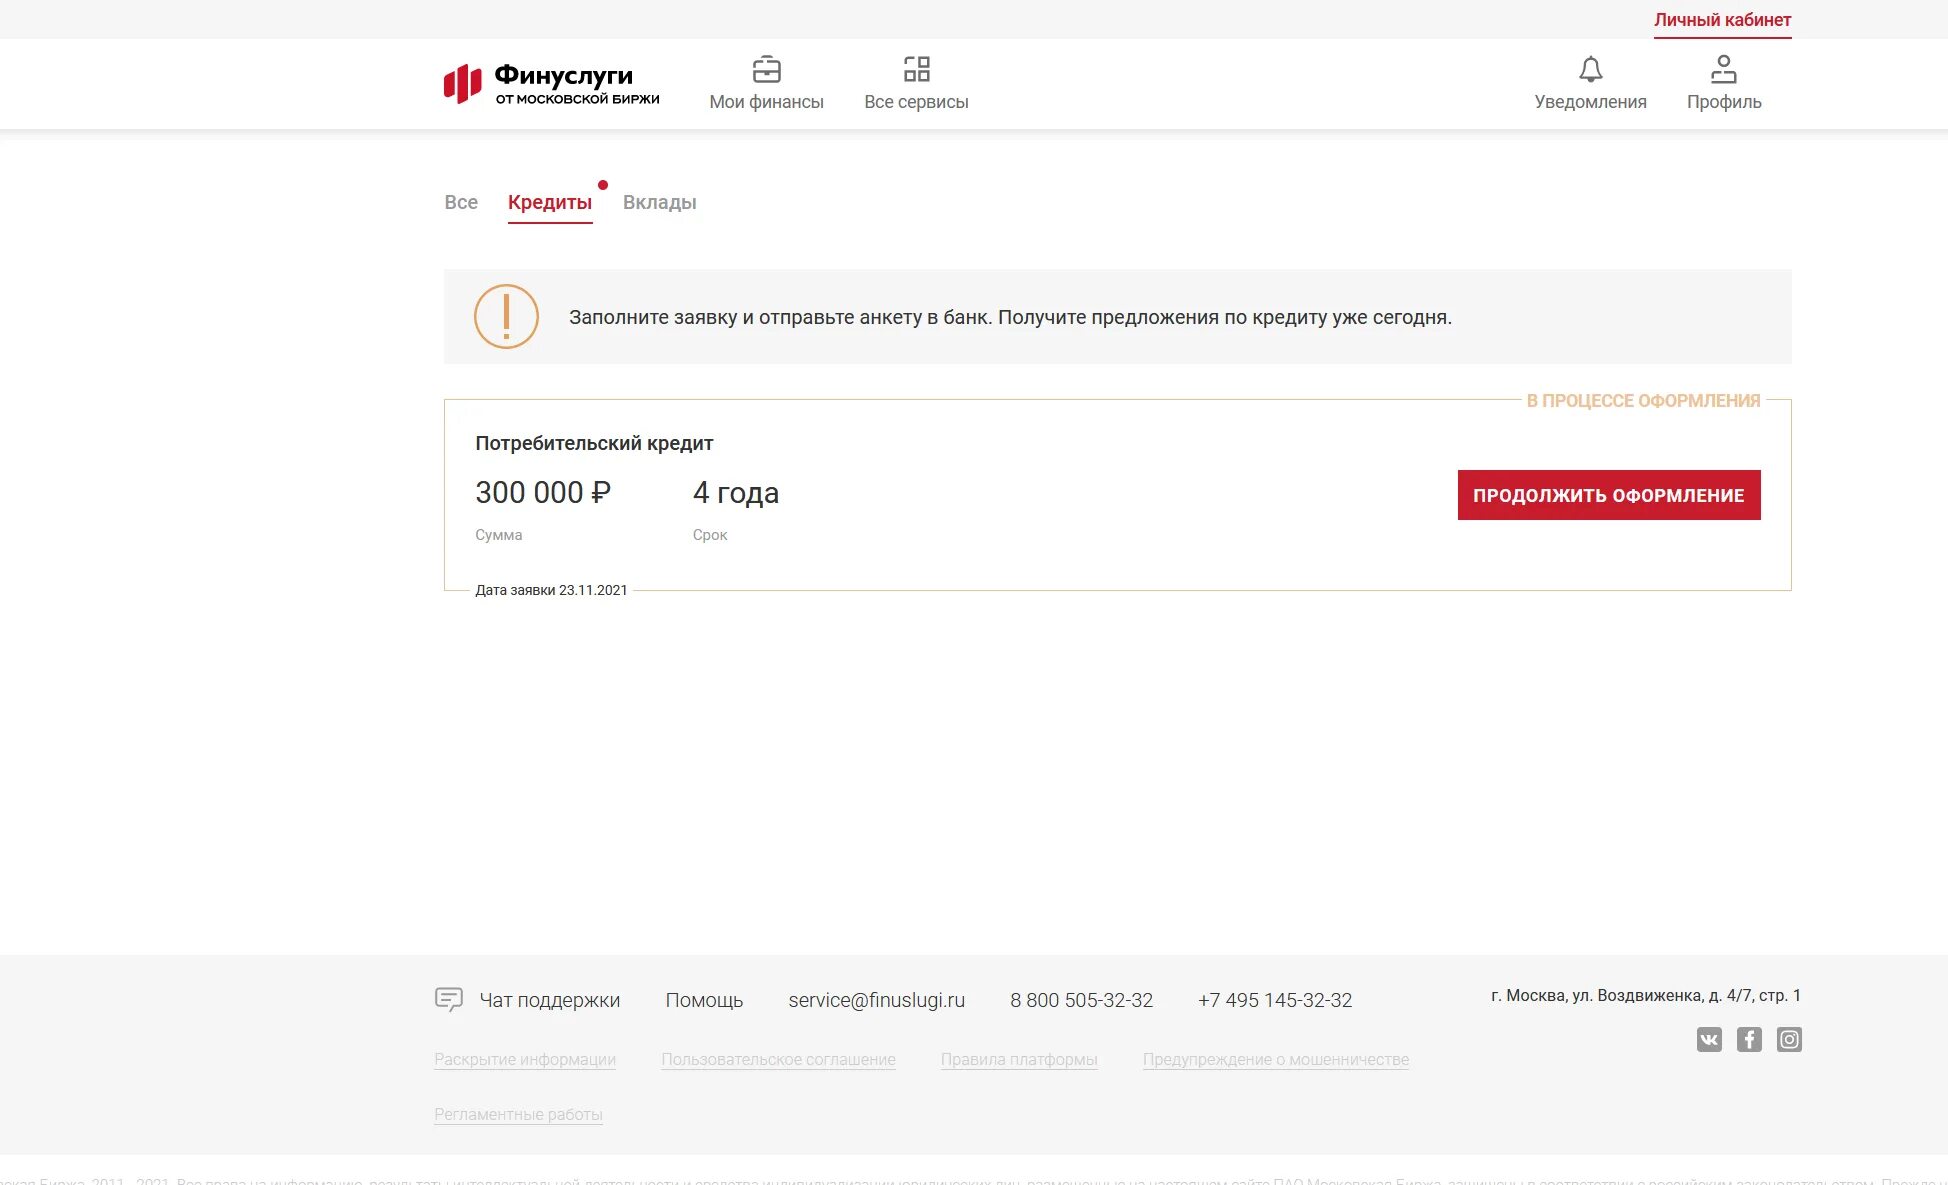Switch to the Кредиты tab
The image size is (1948, 1185).
550,203
